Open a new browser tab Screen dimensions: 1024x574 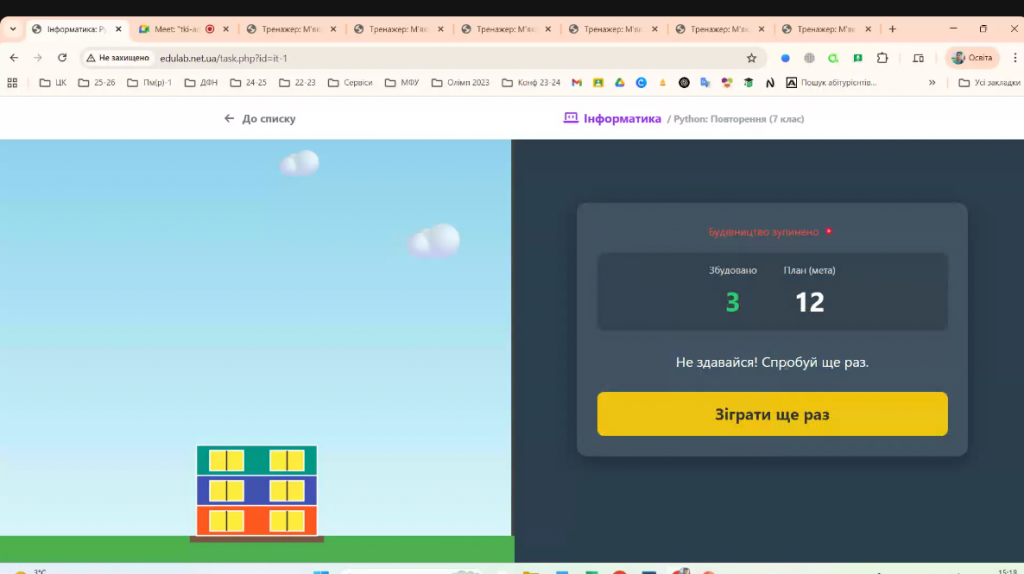892,29
